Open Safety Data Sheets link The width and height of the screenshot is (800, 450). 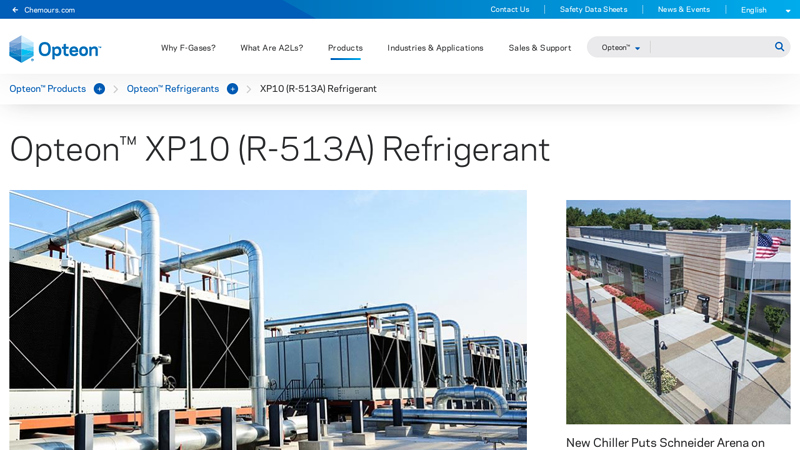tap(593, 9)
